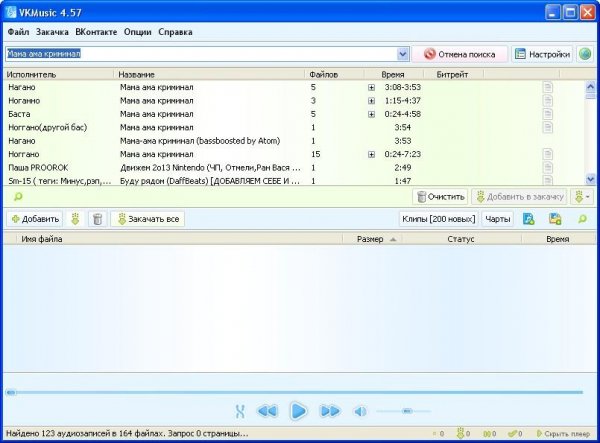Screen dimensions: 600x443
Task: Click the rewind previous track button
Action: click(267, 411)
